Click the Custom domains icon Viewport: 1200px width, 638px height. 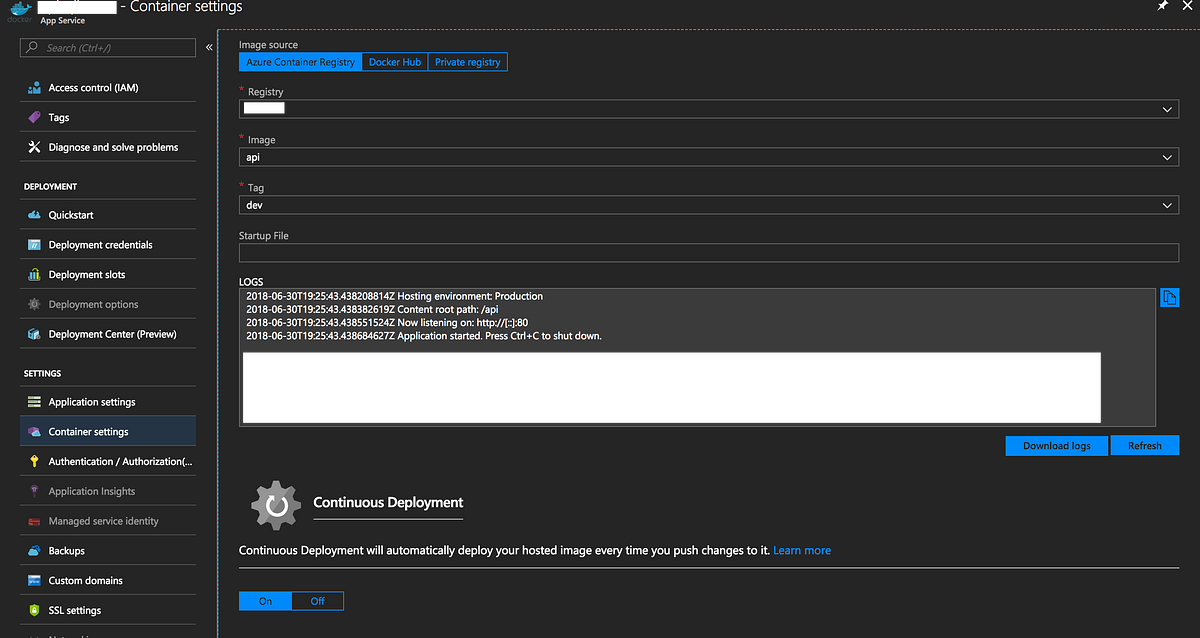(x=34, y=580)
